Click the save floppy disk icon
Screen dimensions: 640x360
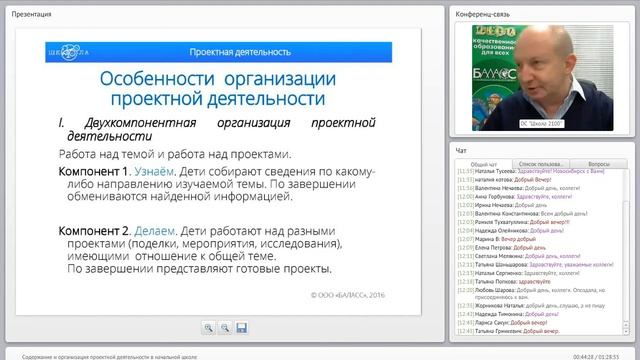point(241,328)
